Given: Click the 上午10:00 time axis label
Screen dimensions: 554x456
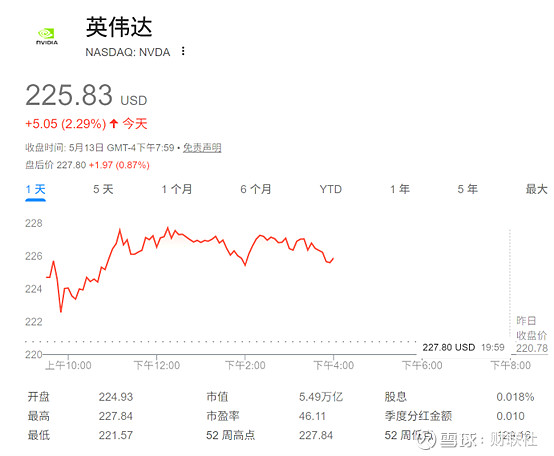Looking at the screenshot, I should (68, 365).
